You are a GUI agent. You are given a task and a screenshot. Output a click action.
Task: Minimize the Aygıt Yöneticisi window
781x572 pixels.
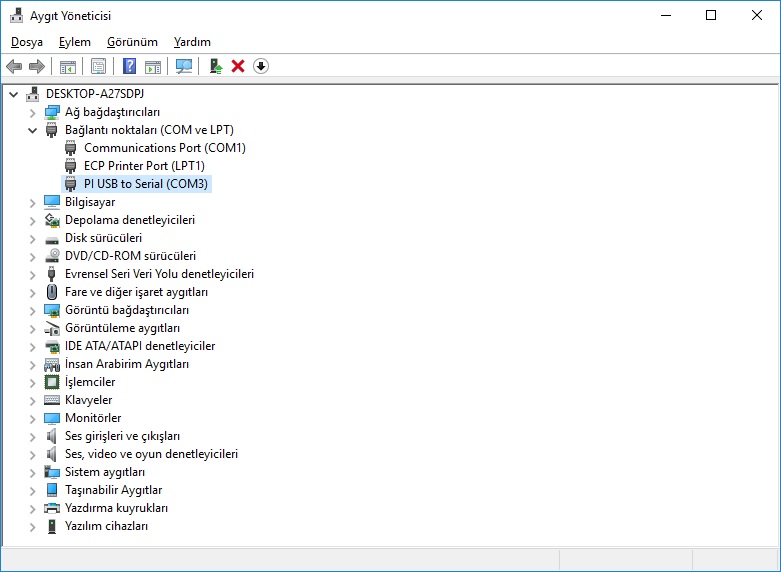click(x=666, y=15)
